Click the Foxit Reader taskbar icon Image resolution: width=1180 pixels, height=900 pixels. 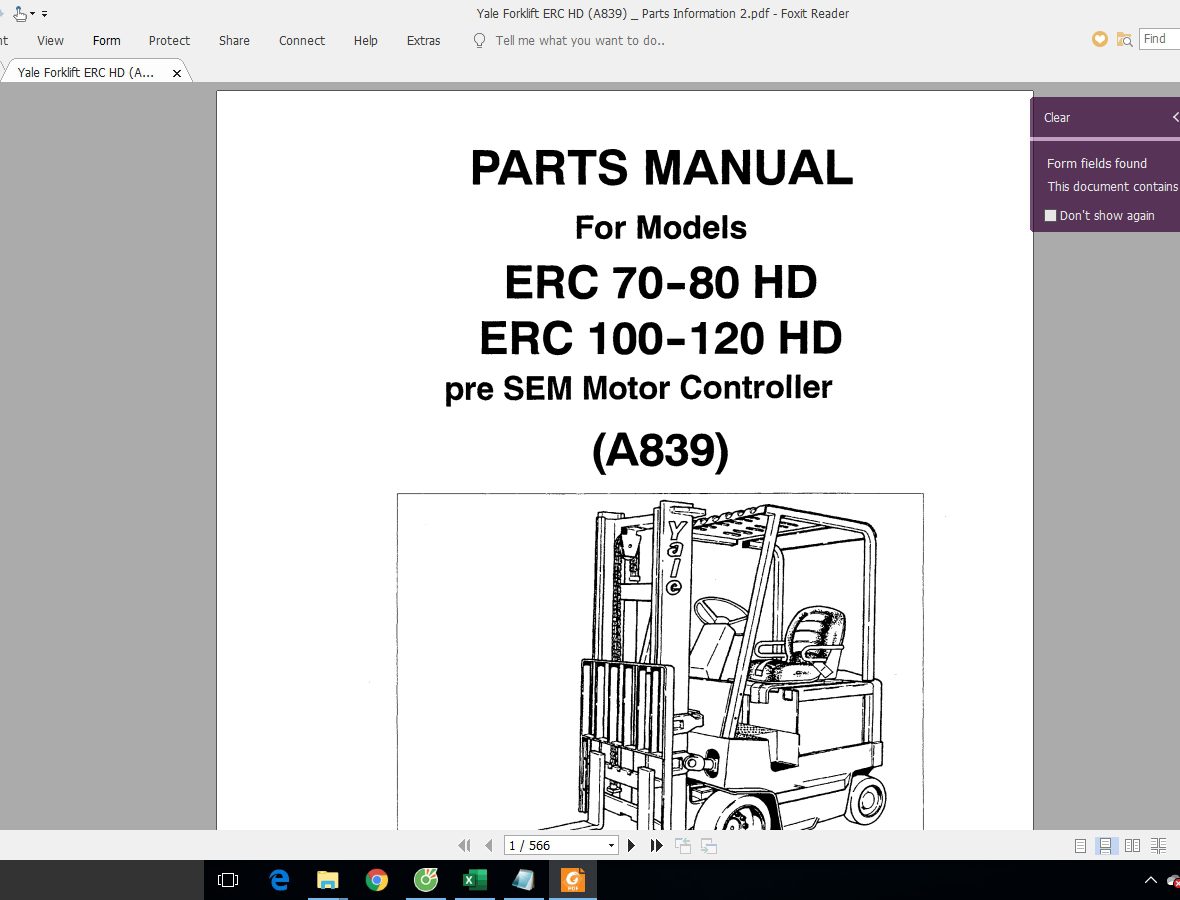[x=573, y=880]
